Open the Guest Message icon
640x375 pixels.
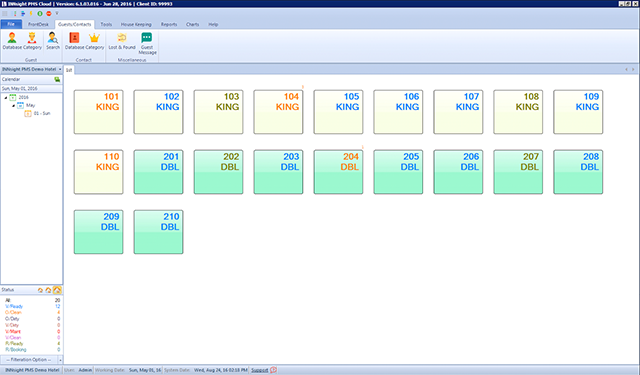[x=147, y=43]
